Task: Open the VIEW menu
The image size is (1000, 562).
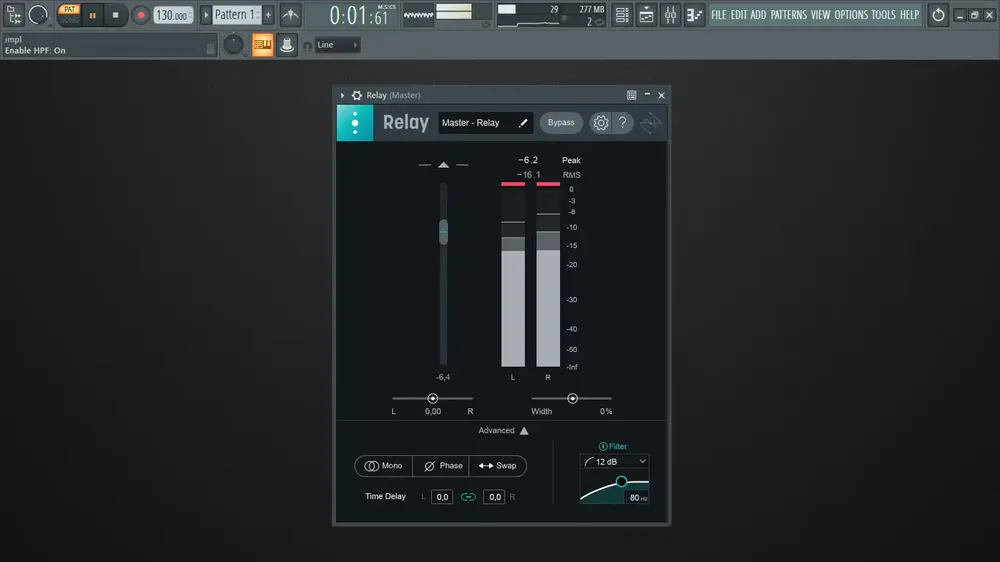Action: (x=820, y=15)
